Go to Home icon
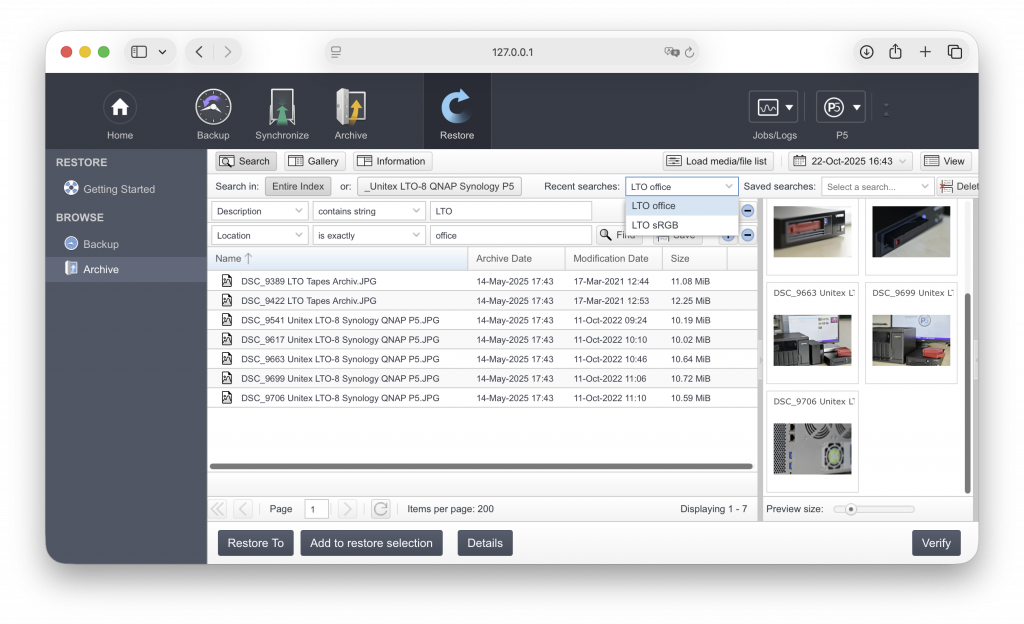The height and width of the screenshot is (624, 1024). [120, 109]
